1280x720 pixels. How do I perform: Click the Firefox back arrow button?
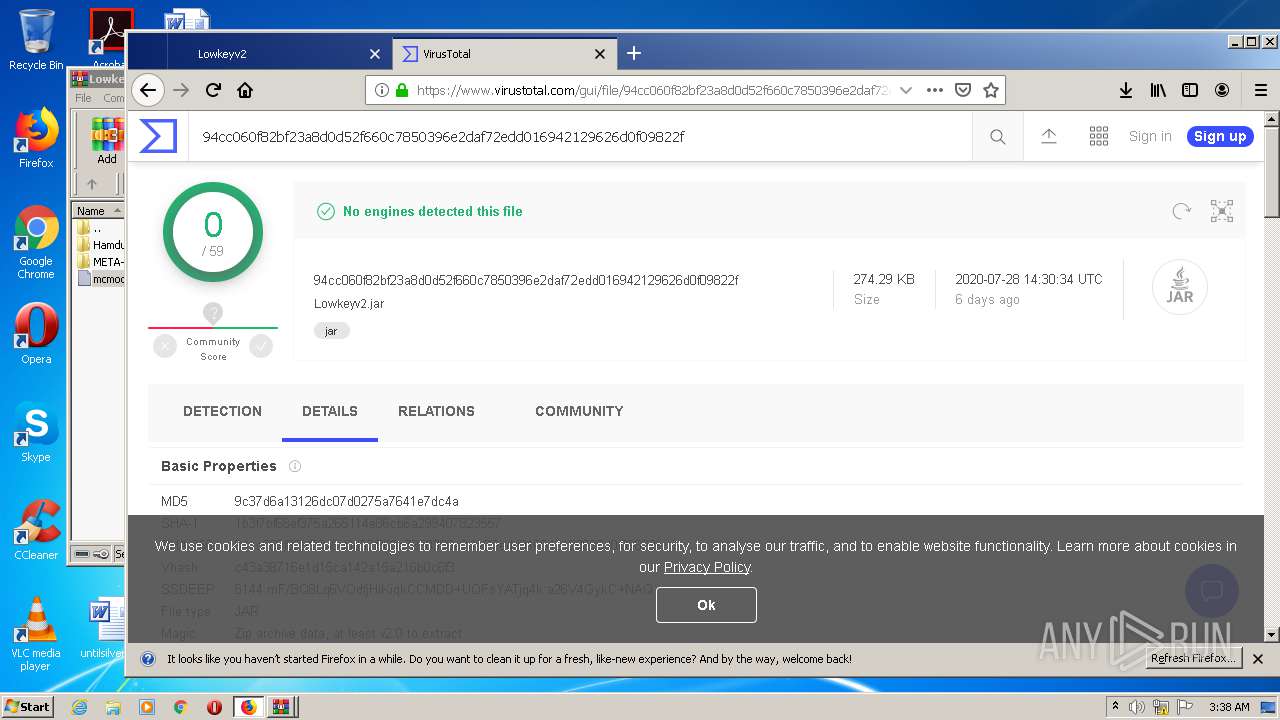tap(148, 90)
